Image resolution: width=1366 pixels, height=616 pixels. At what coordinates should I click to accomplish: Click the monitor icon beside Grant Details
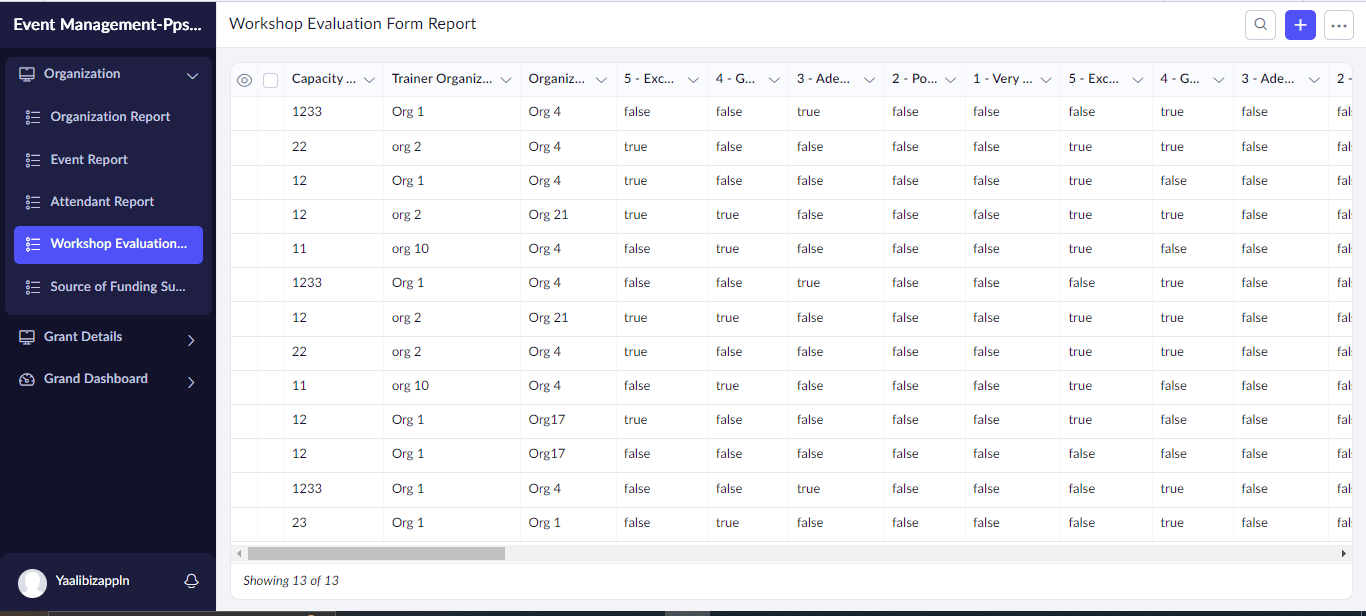[27, 338]
